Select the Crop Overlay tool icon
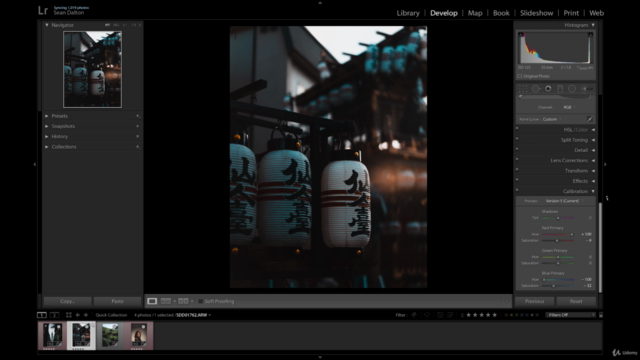The image size is (640, 360). pyautogui.click(x=523, y=89)
